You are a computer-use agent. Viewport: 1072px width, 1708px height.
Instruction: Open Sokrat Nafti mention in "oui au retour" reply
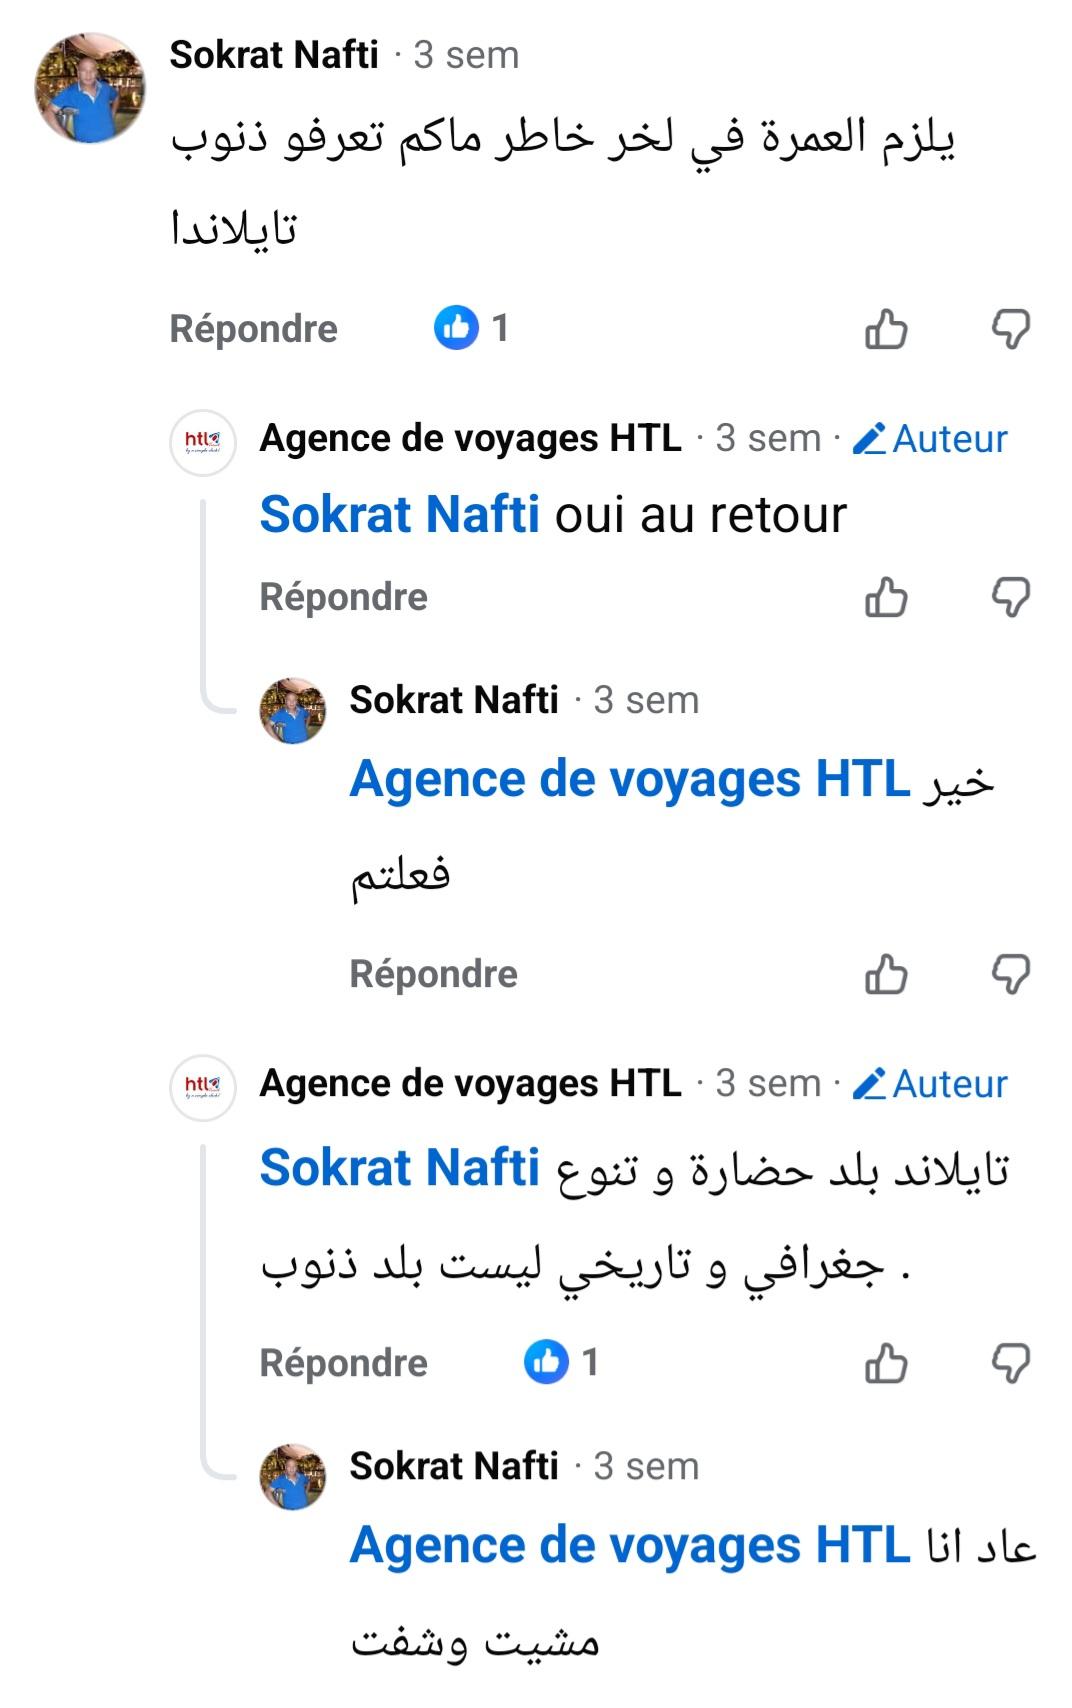(399, 515)
